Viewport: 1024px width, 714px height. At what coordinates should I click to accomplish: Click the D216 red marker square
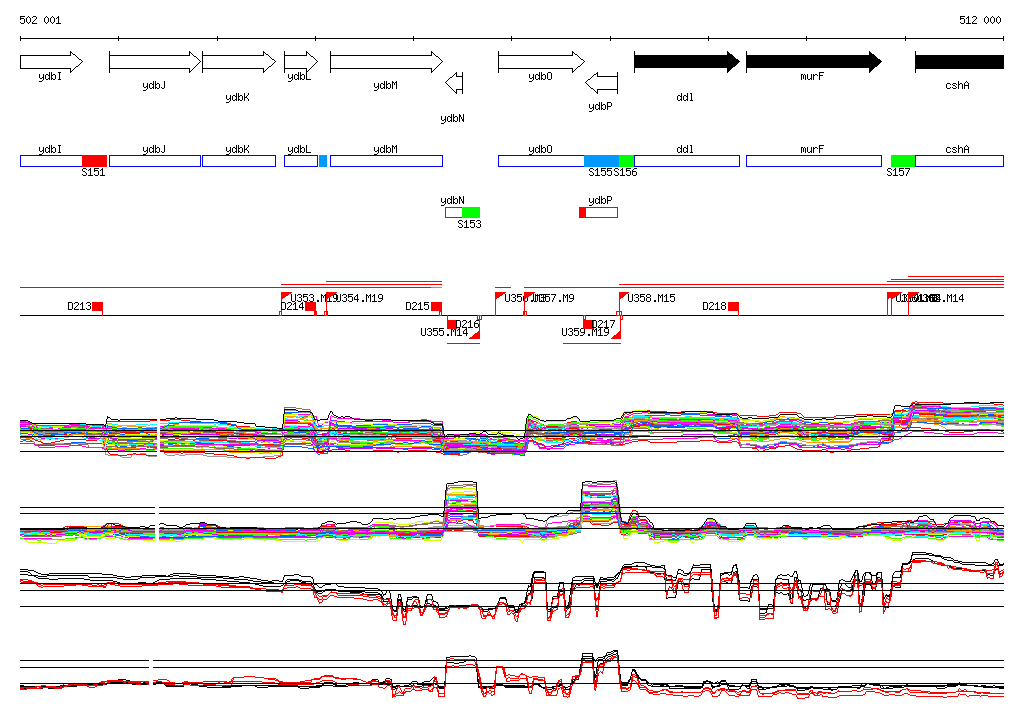tap(452, 325)
